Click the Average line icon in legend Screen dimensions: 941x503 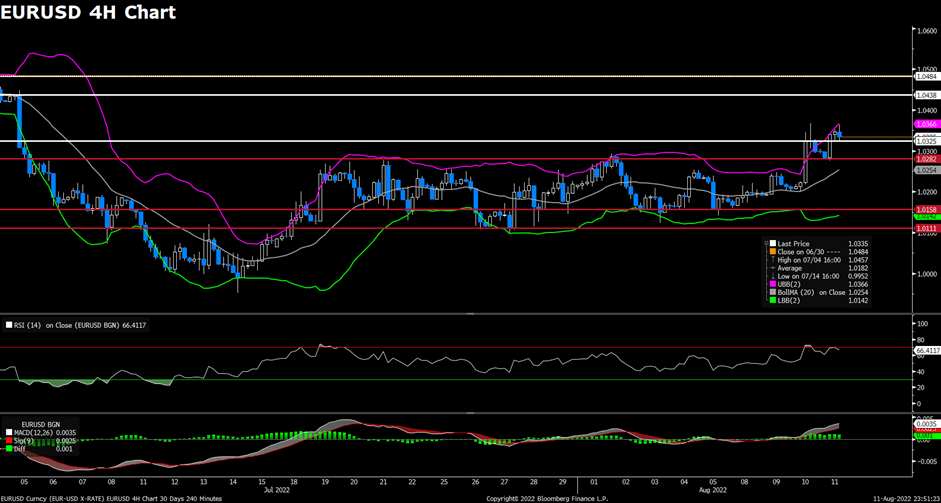pyautogui.click(x=772, y=268)
